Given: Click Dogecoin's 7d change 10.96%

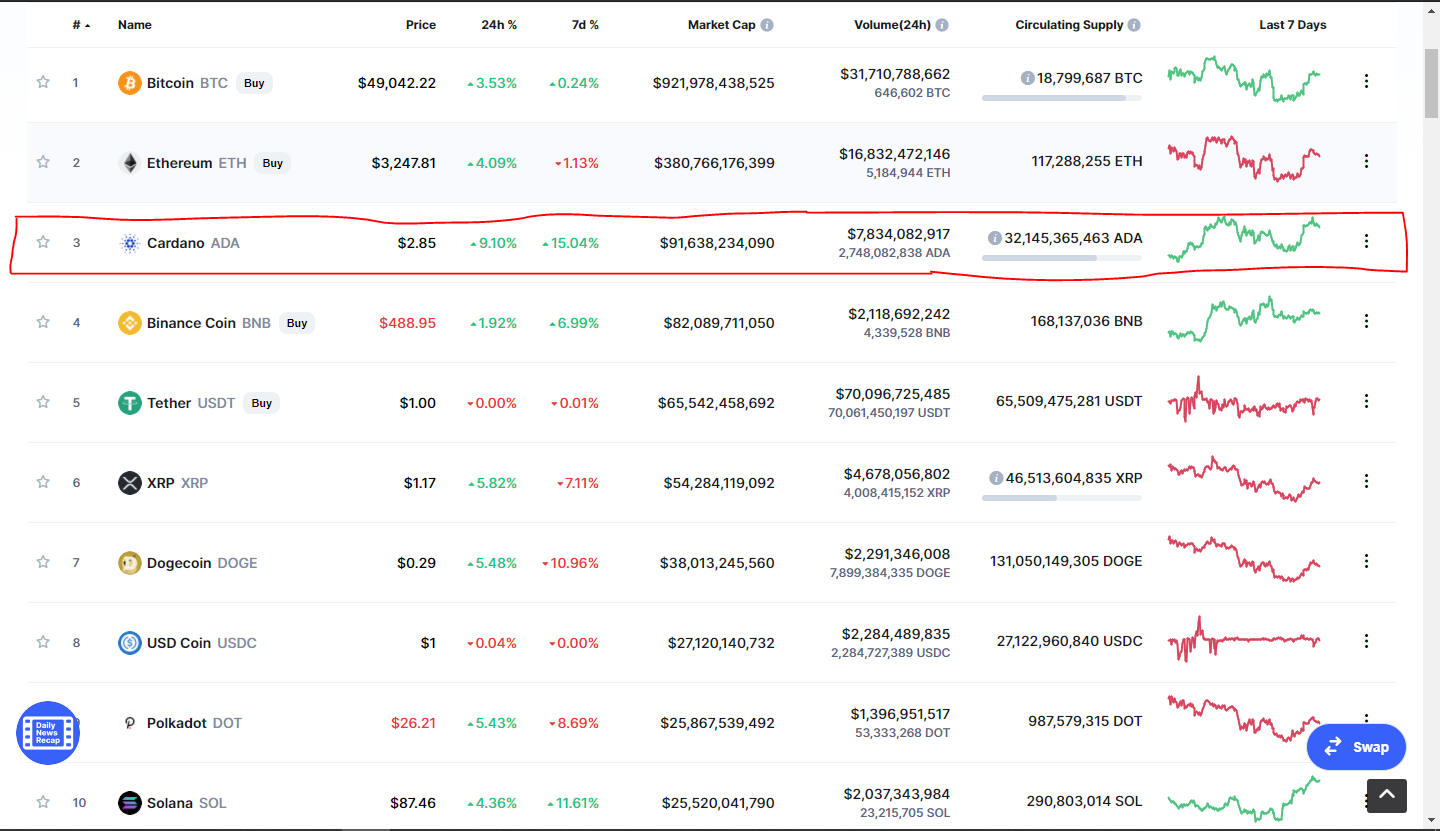Looking at the screenshot, I should (x=570, y=563).
